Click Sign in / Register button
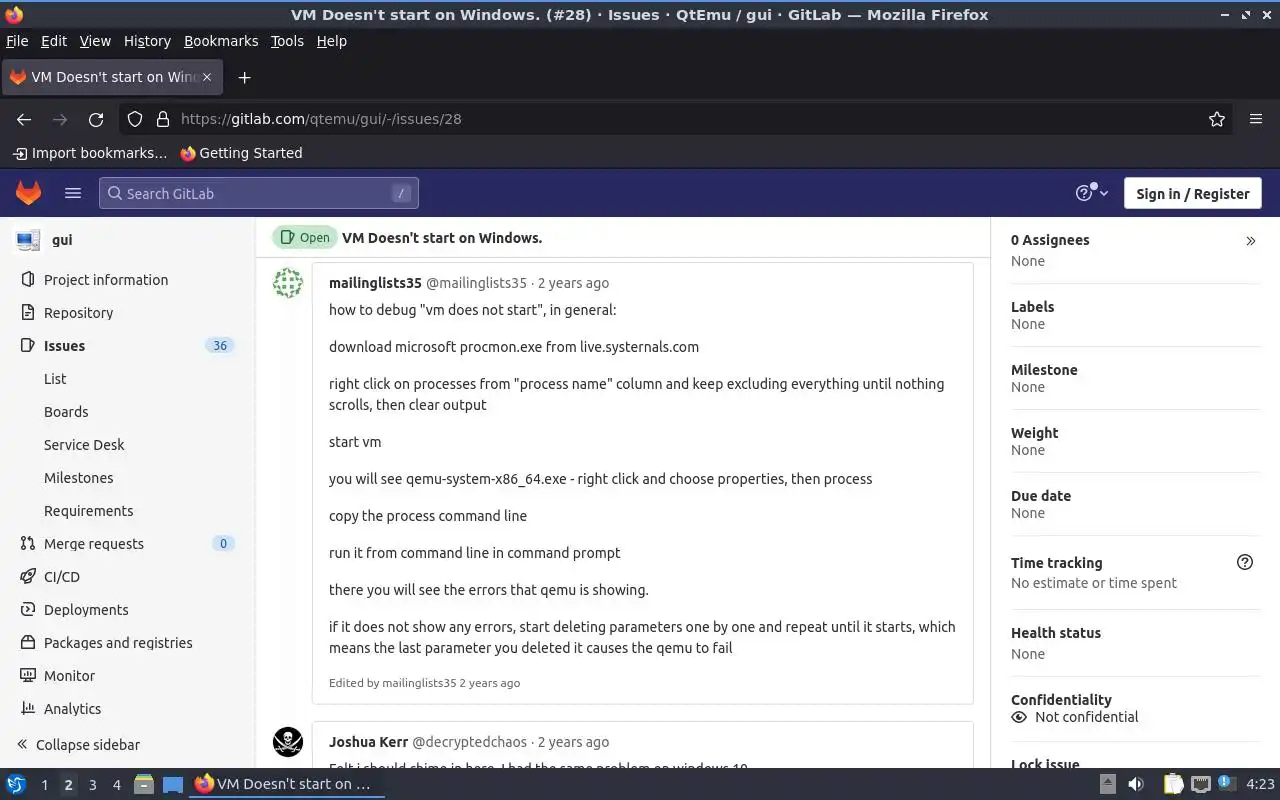Image resolution: width=1280 pixels, height=800 pixels. click(1192, 193)
